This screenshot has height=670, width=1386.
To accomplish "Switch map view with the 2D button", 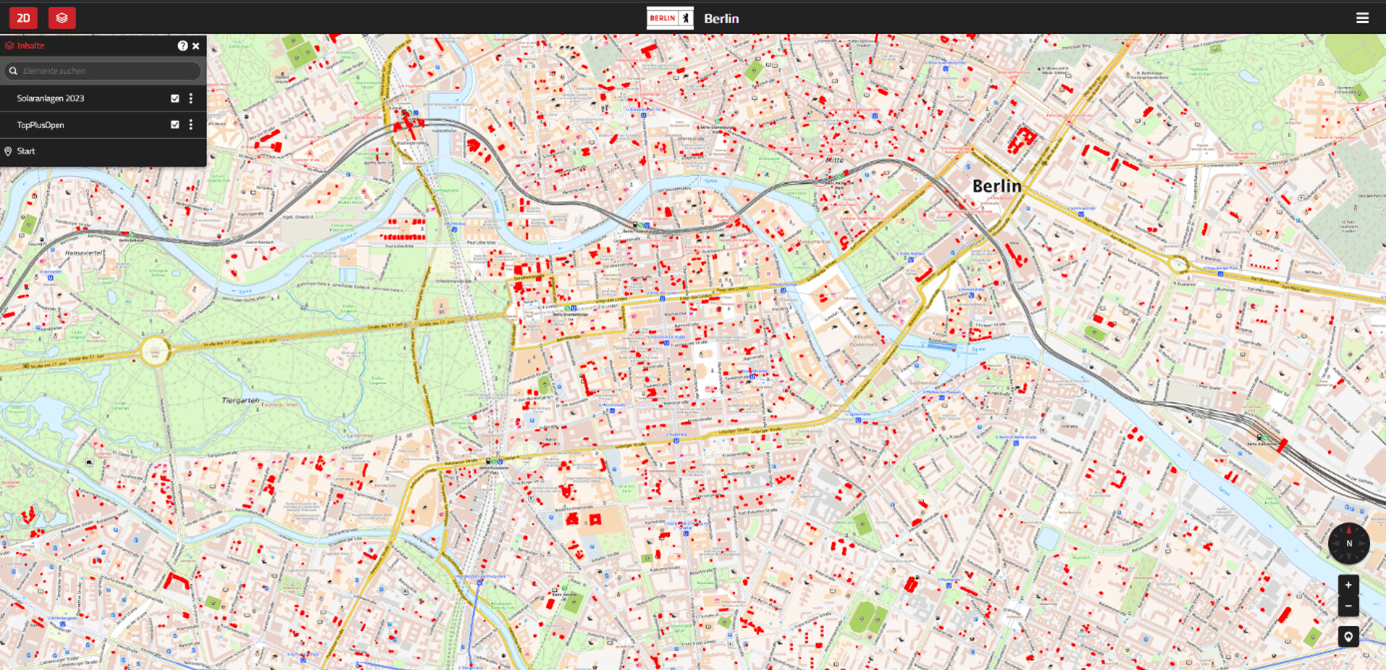I will [23, 17].
